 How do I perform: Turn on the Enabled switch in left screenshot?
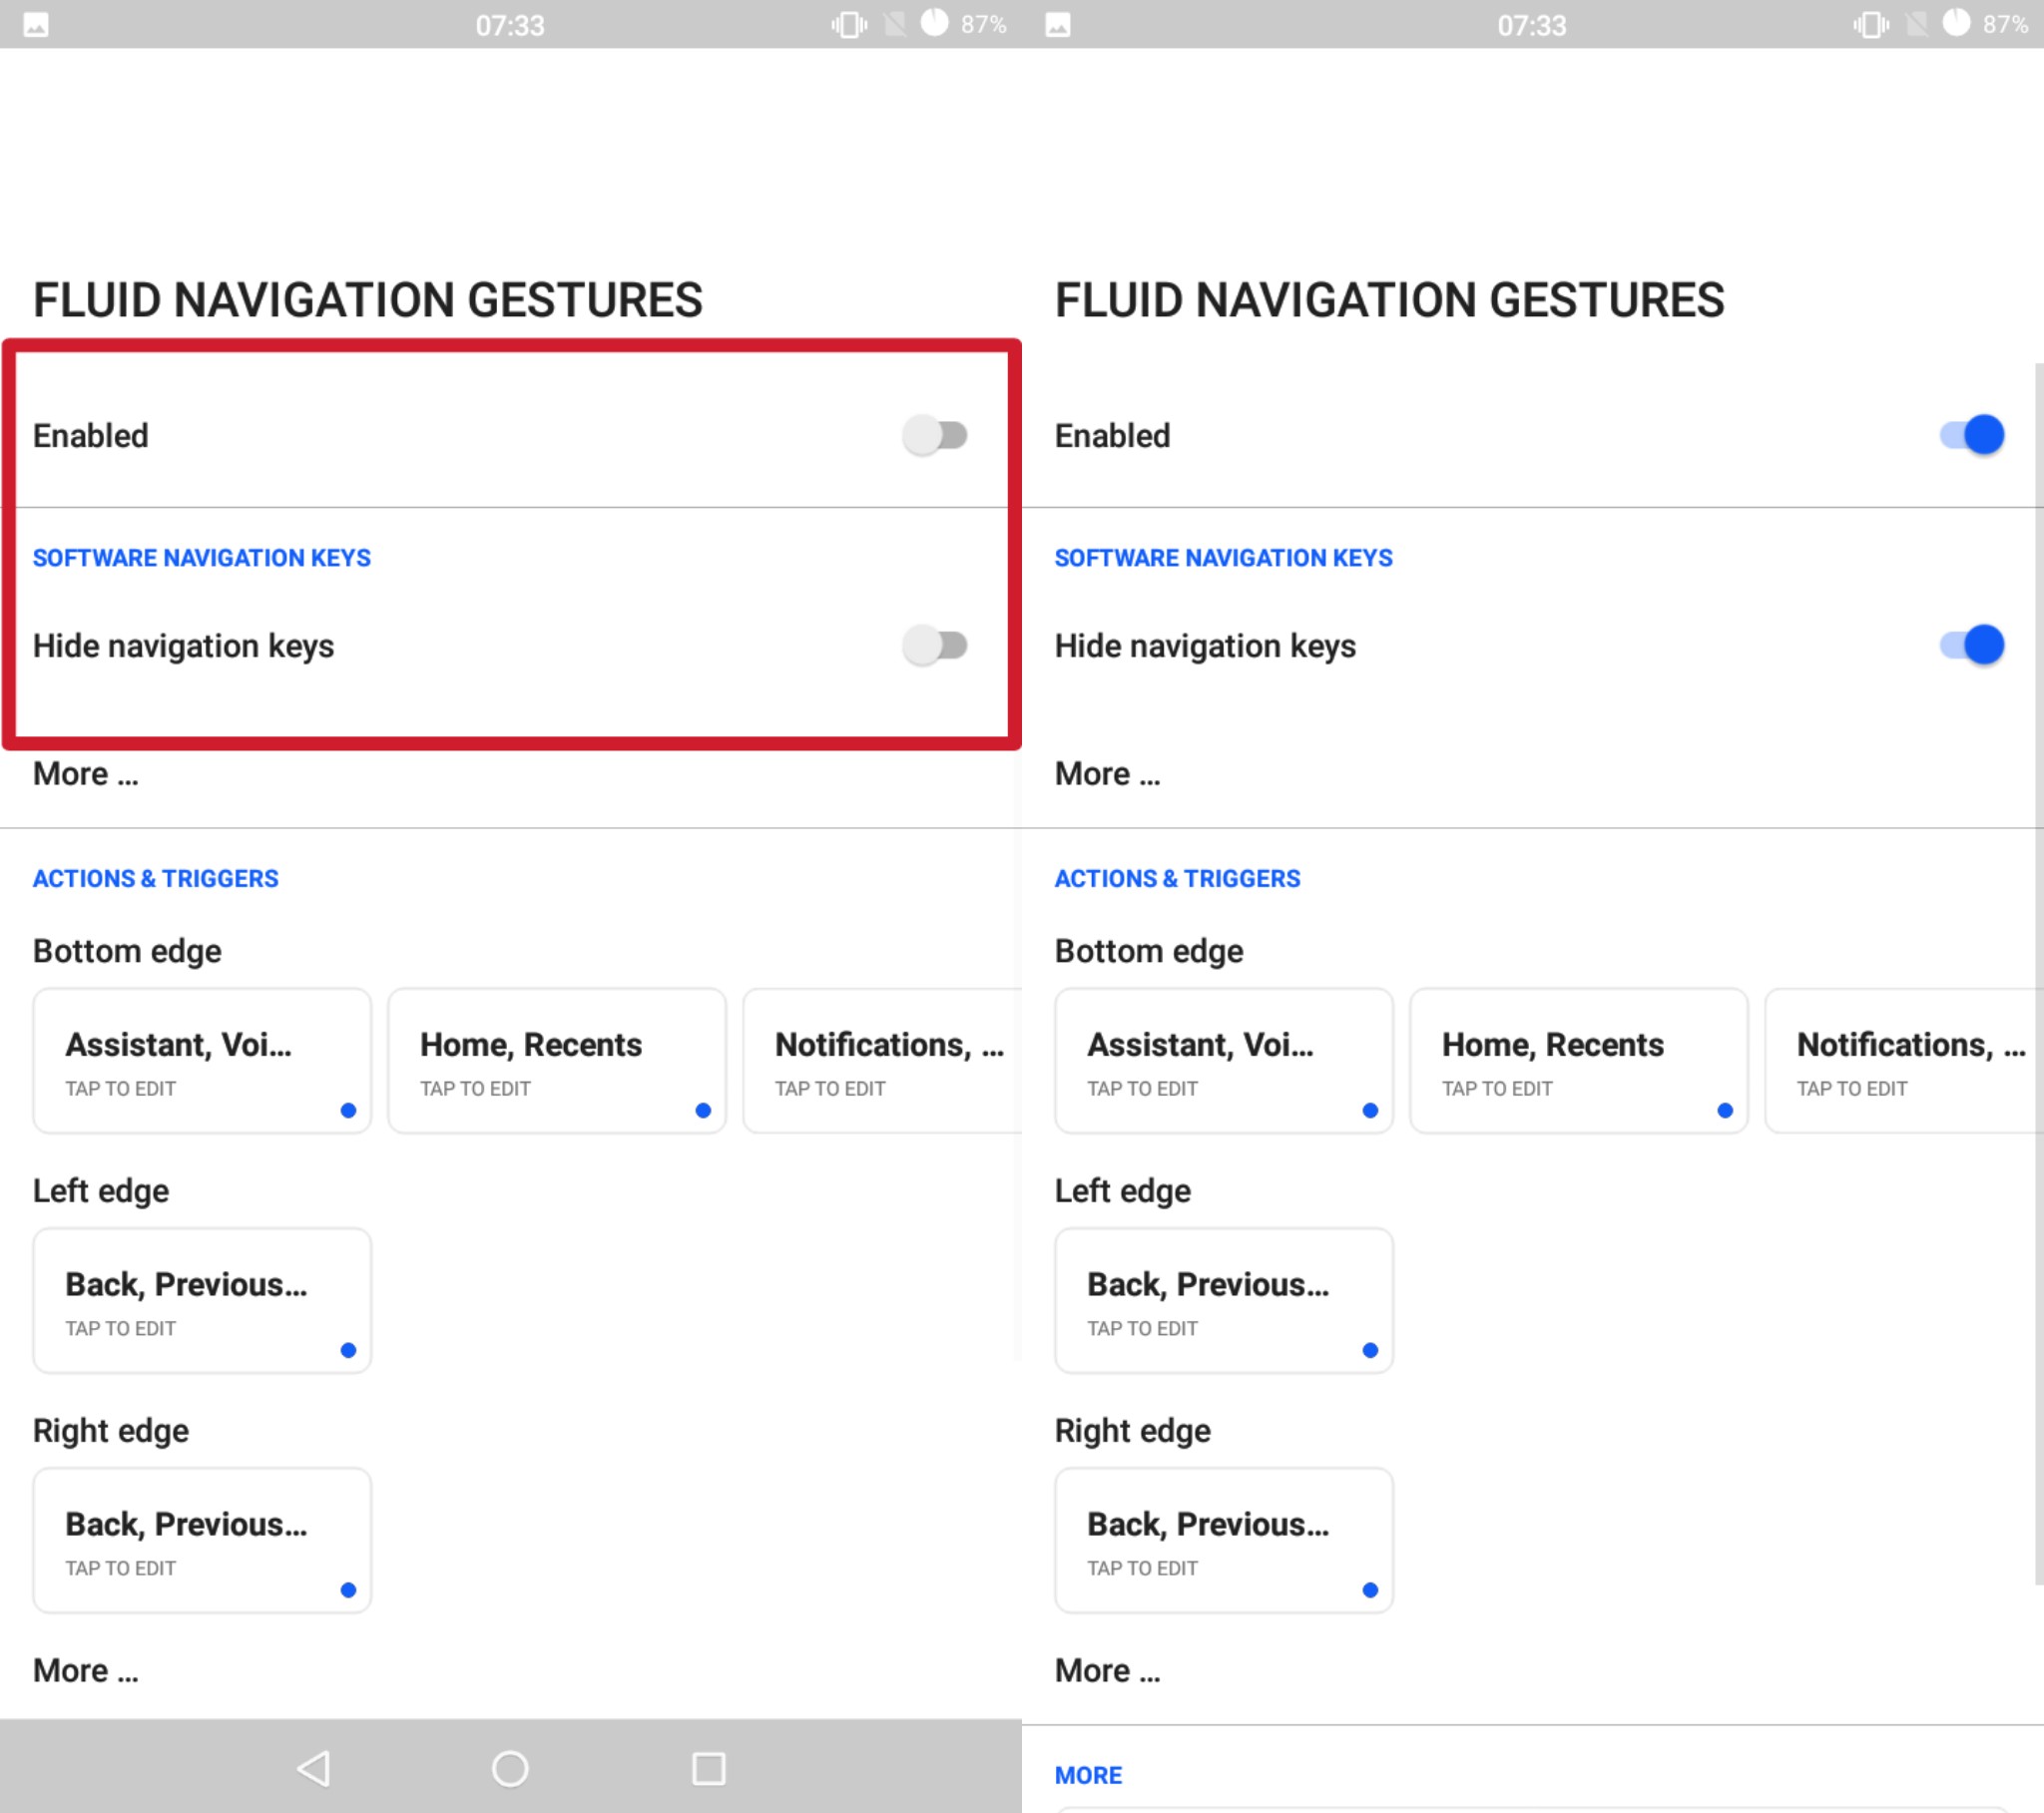[x=935, y=435]
